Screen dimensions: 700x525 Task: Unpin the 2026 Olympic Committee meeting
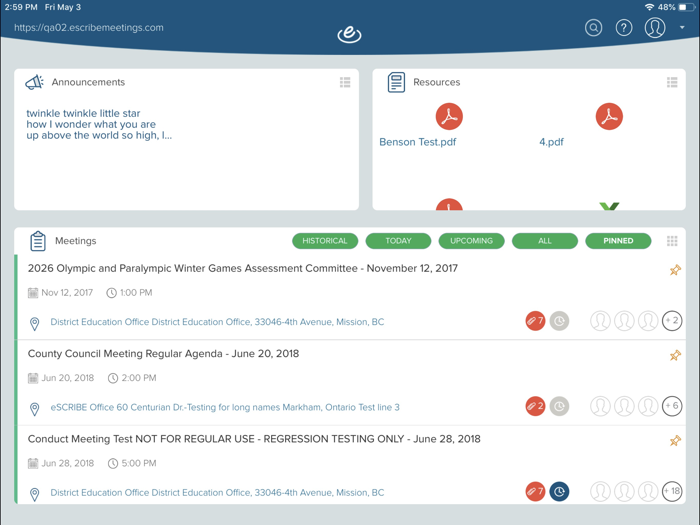coord(675,270)
